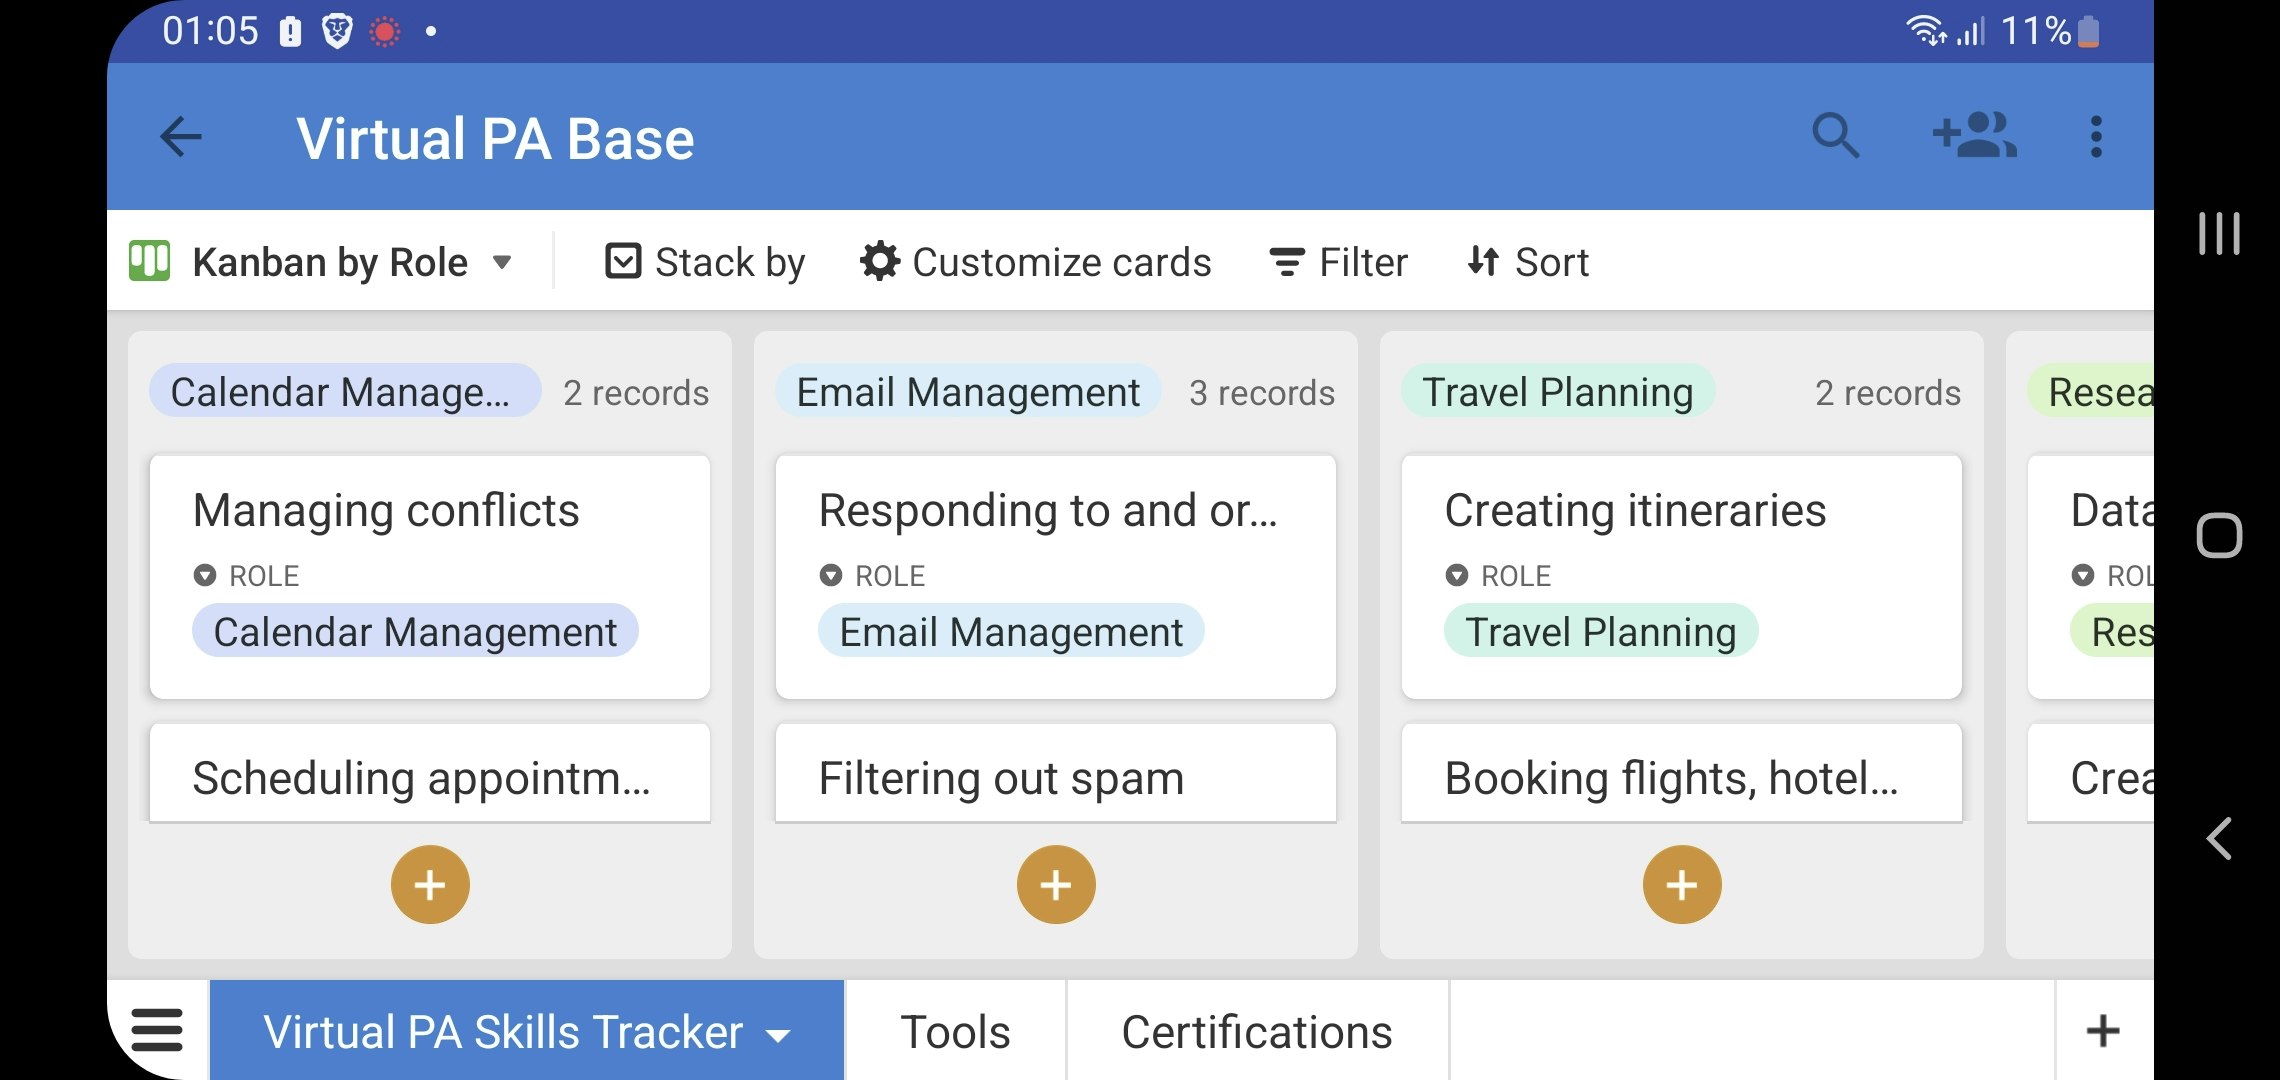Click the '3 records' count text
This screenshot has width=2280, height=1080.
pyautogui.click(x=1262, y=393)
